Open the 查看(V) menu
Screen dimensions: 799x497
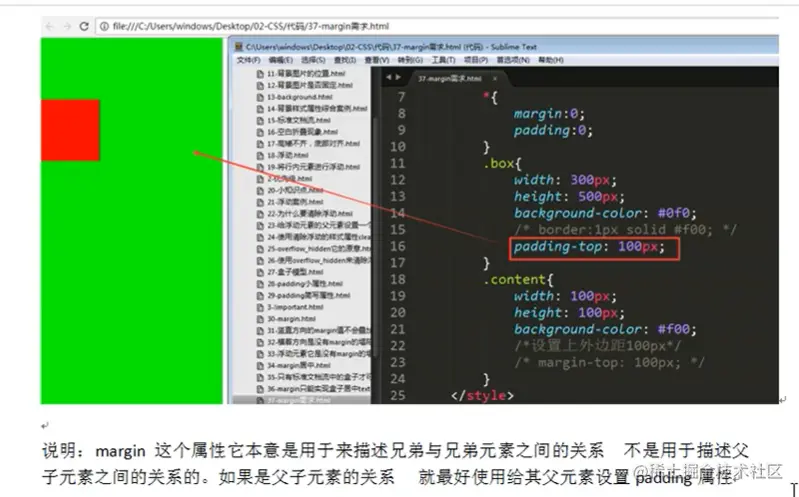click(x=377, y=60)
